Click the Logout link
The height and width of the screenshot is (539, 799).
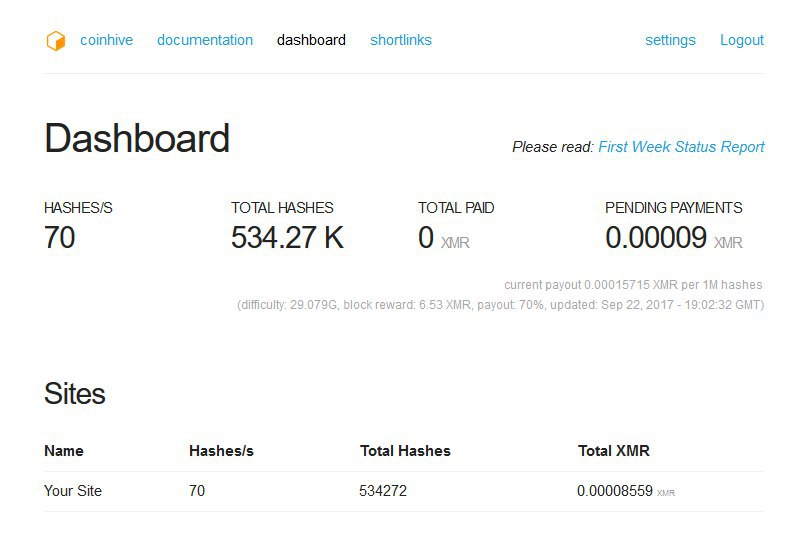(742, 40)
